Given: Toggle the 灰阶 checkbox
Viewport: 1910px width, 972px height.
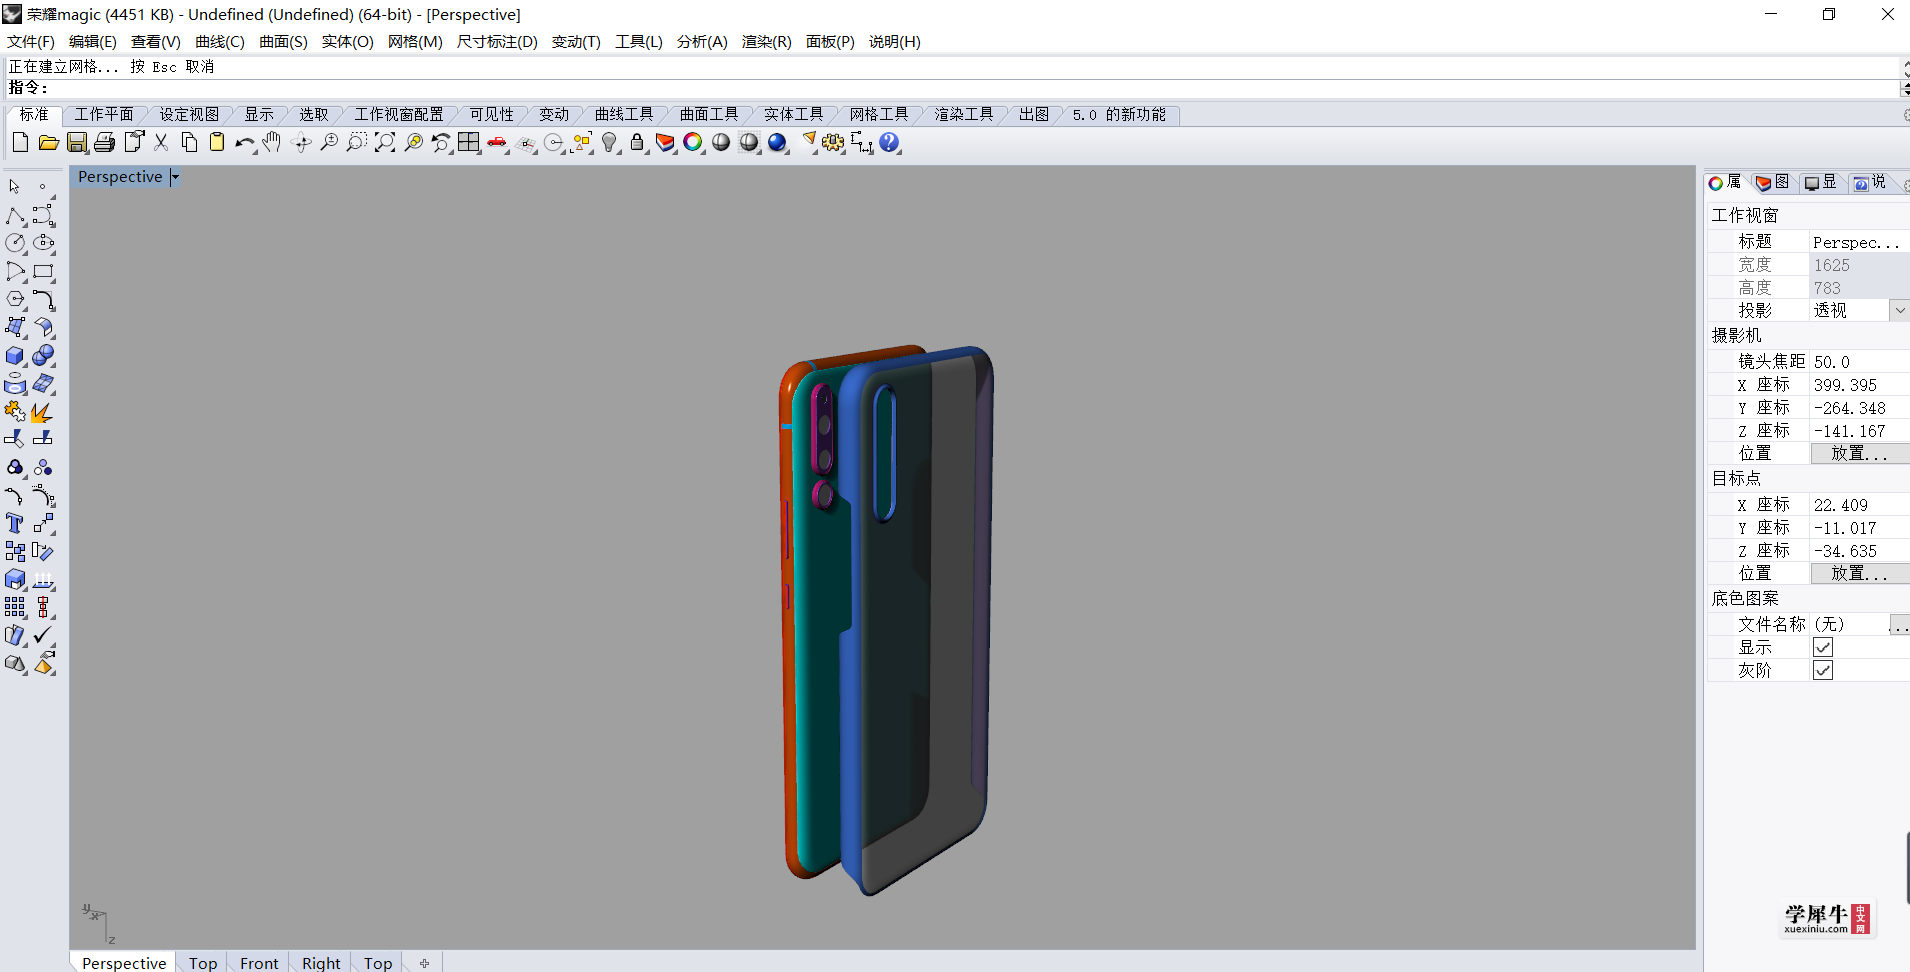Looking at the screenshot, I should tap(1823, 670).
